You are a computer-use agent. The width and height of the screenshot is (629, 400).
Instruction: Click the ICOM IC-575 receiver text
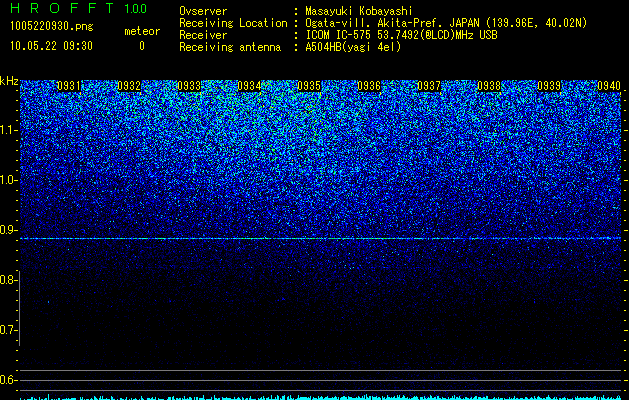(x=401, y=35)
